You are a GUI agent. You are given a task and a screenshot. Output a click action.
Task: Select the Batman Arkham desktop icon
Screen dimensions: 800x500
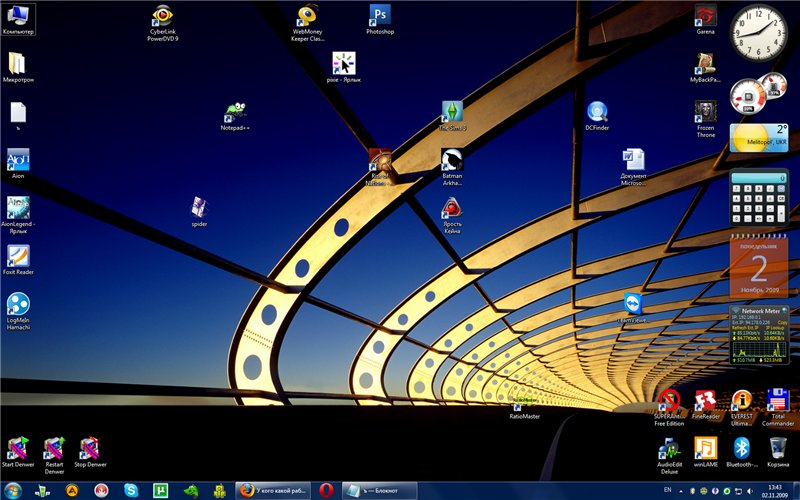[452, 160]
